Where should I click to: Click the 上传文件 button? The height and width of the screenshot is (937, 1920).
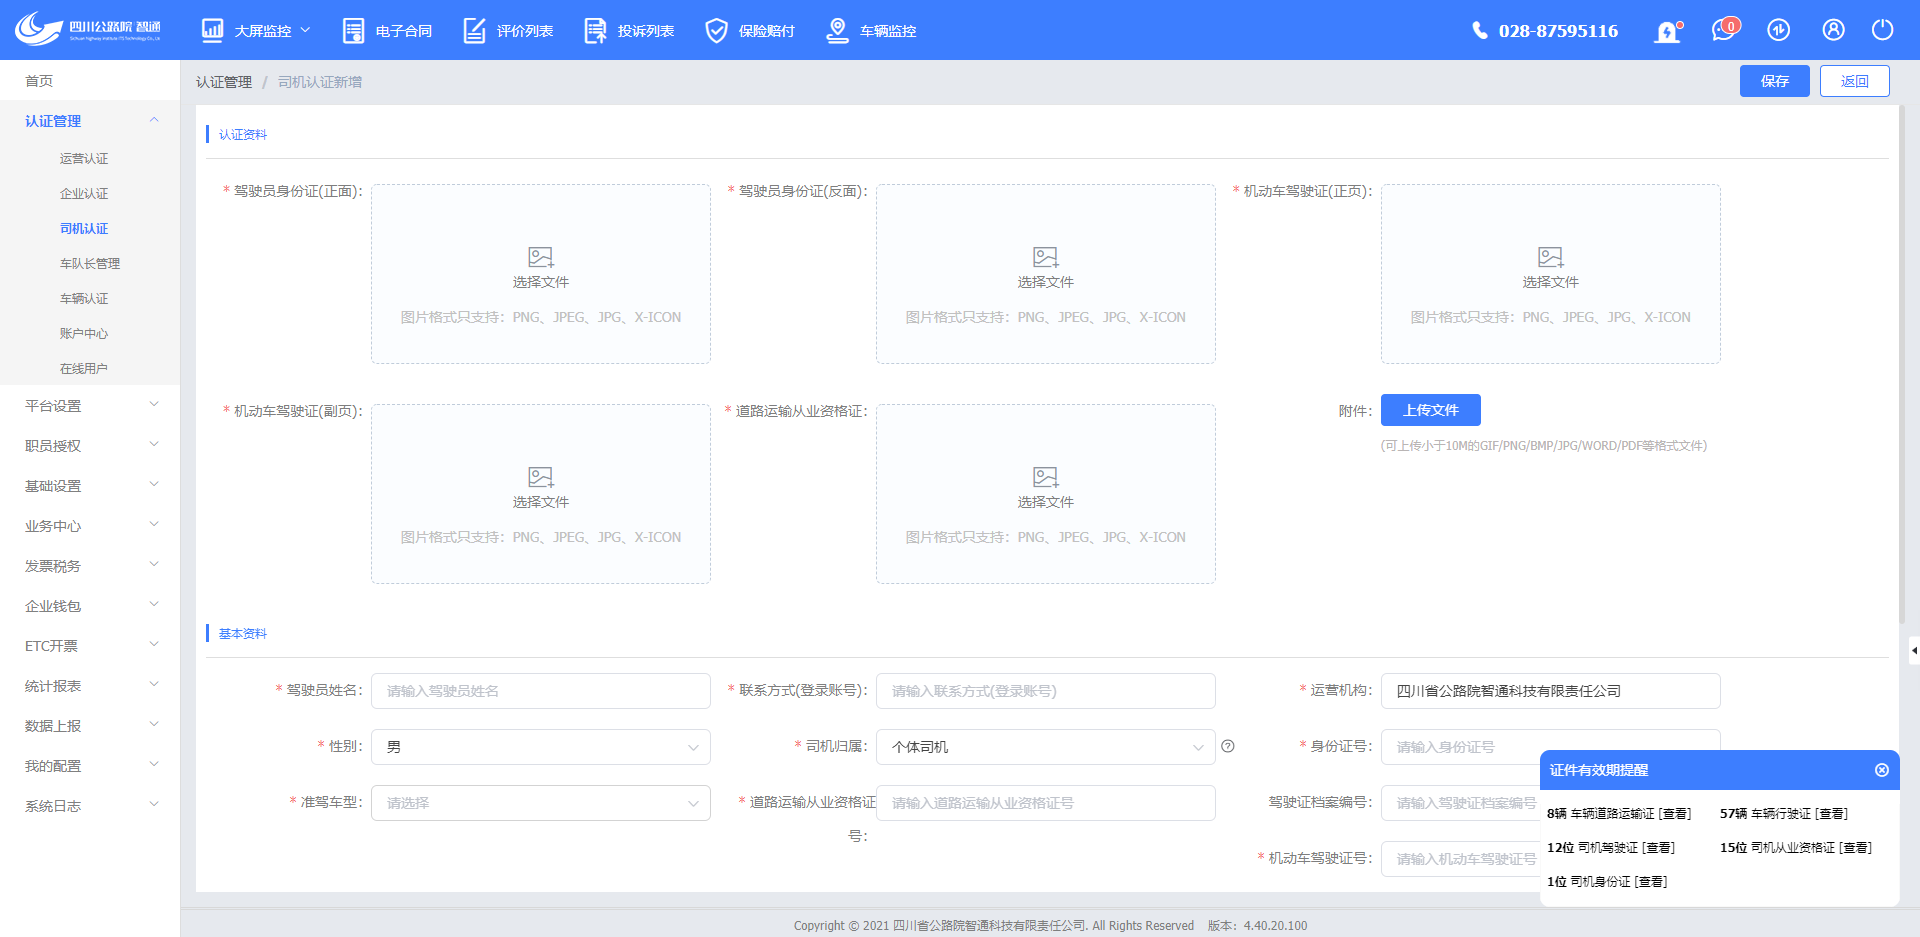(x=1430, y=410)
